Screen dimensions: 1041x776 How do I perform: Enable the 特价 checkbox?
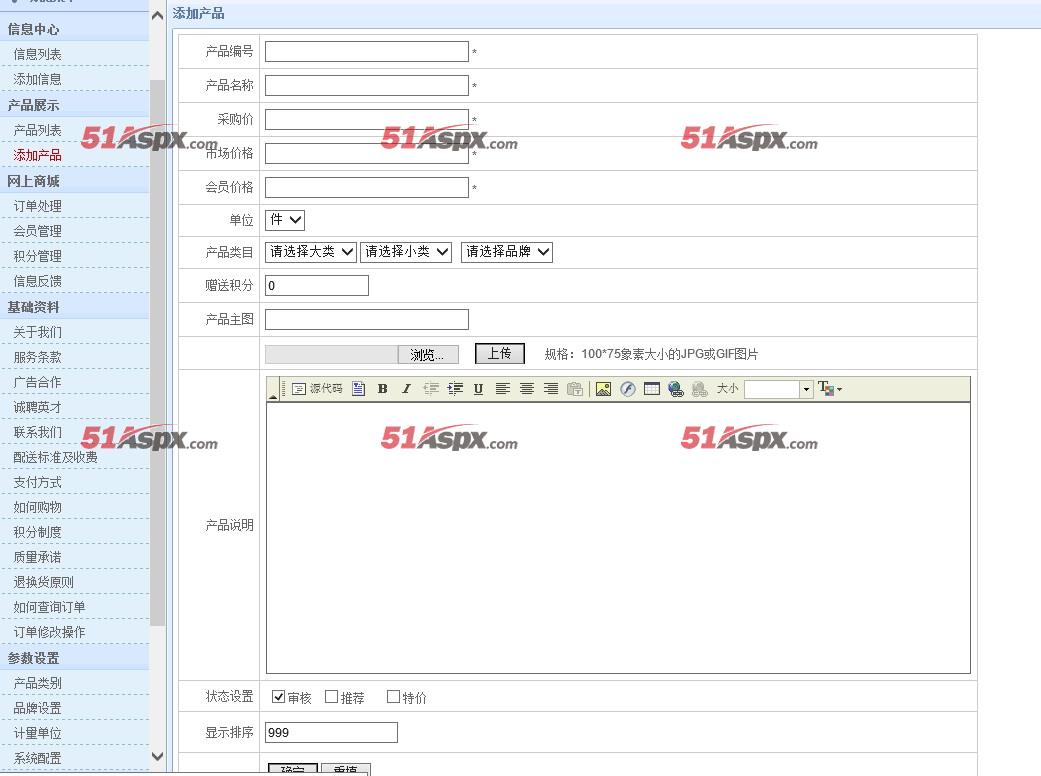(393, 696)
